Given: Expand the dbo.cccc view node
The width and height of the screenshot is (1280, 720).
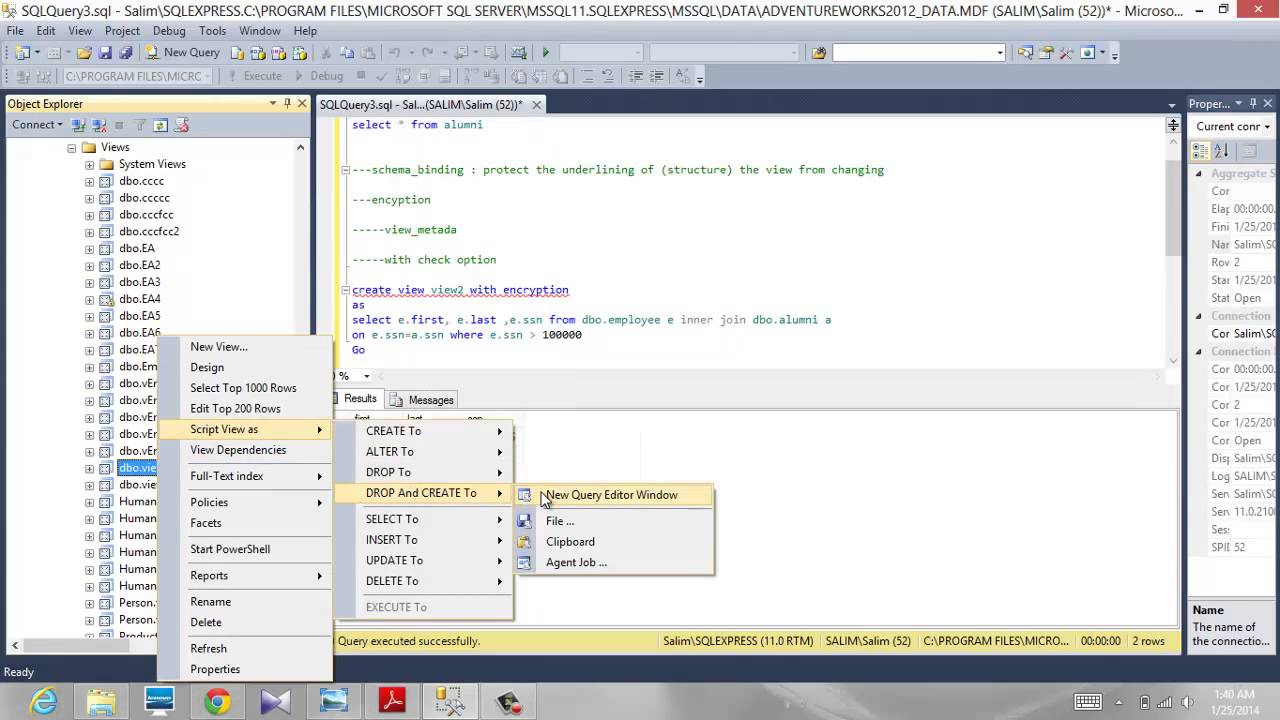Looking at the screenshot, I should tap(89, 182).
